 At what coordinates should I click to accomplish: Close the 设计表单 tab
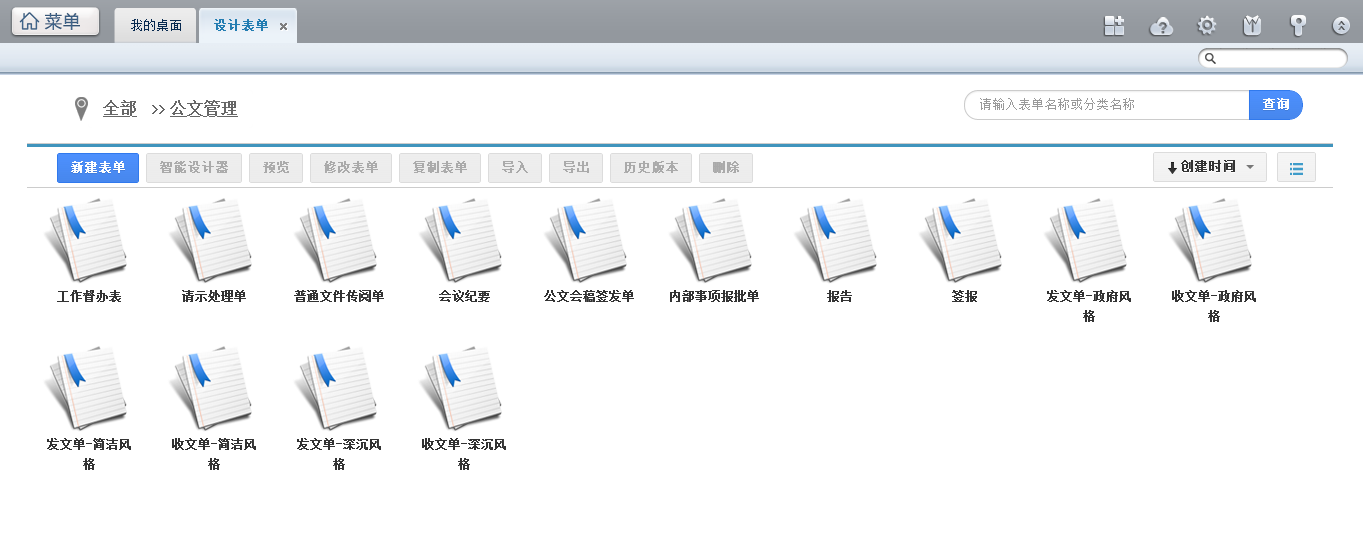click(283, 27)
